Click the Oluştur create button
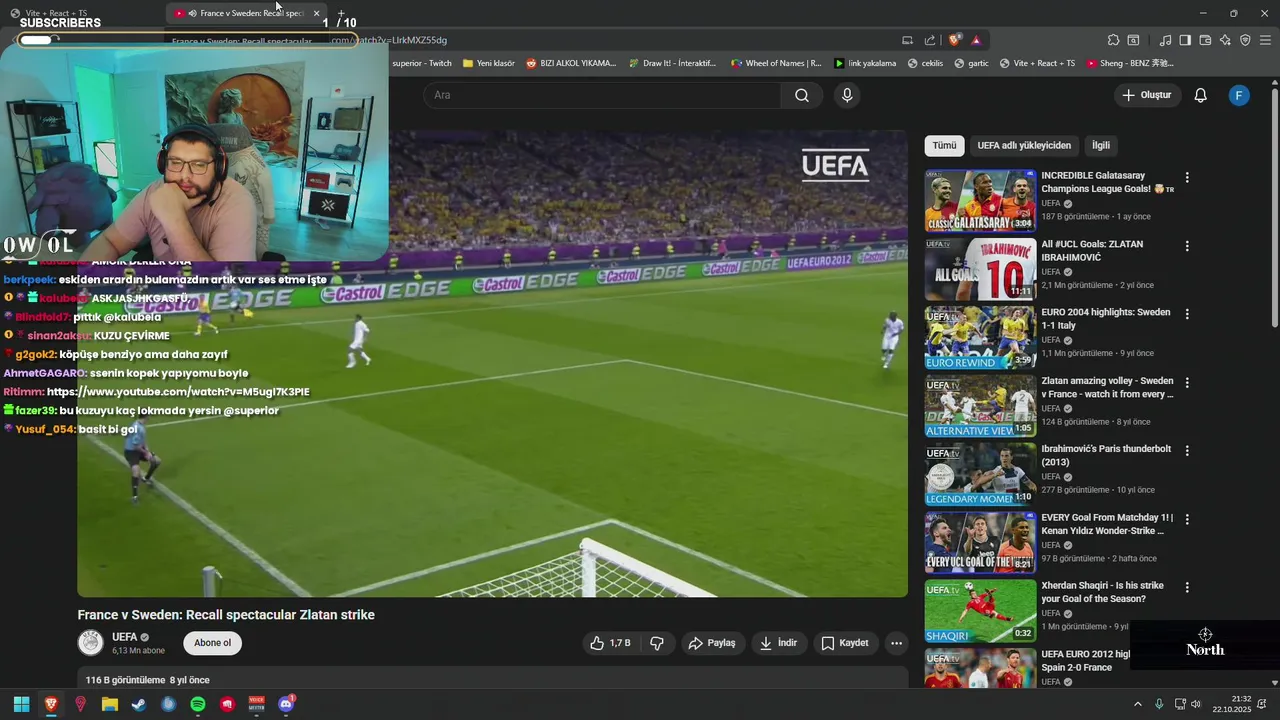This screenshot has height=720, width=1280. pyautogui.click(x=1148, y=95)
